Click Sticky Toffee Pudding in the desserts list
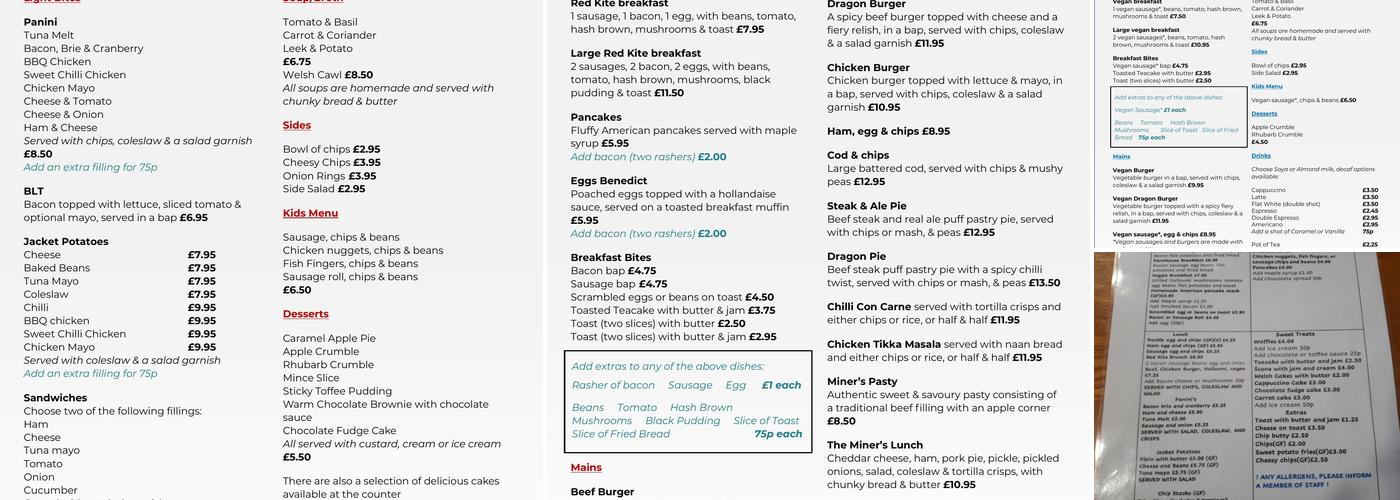Viewport: 1400px width, 500px height. [x=337, y=391]
